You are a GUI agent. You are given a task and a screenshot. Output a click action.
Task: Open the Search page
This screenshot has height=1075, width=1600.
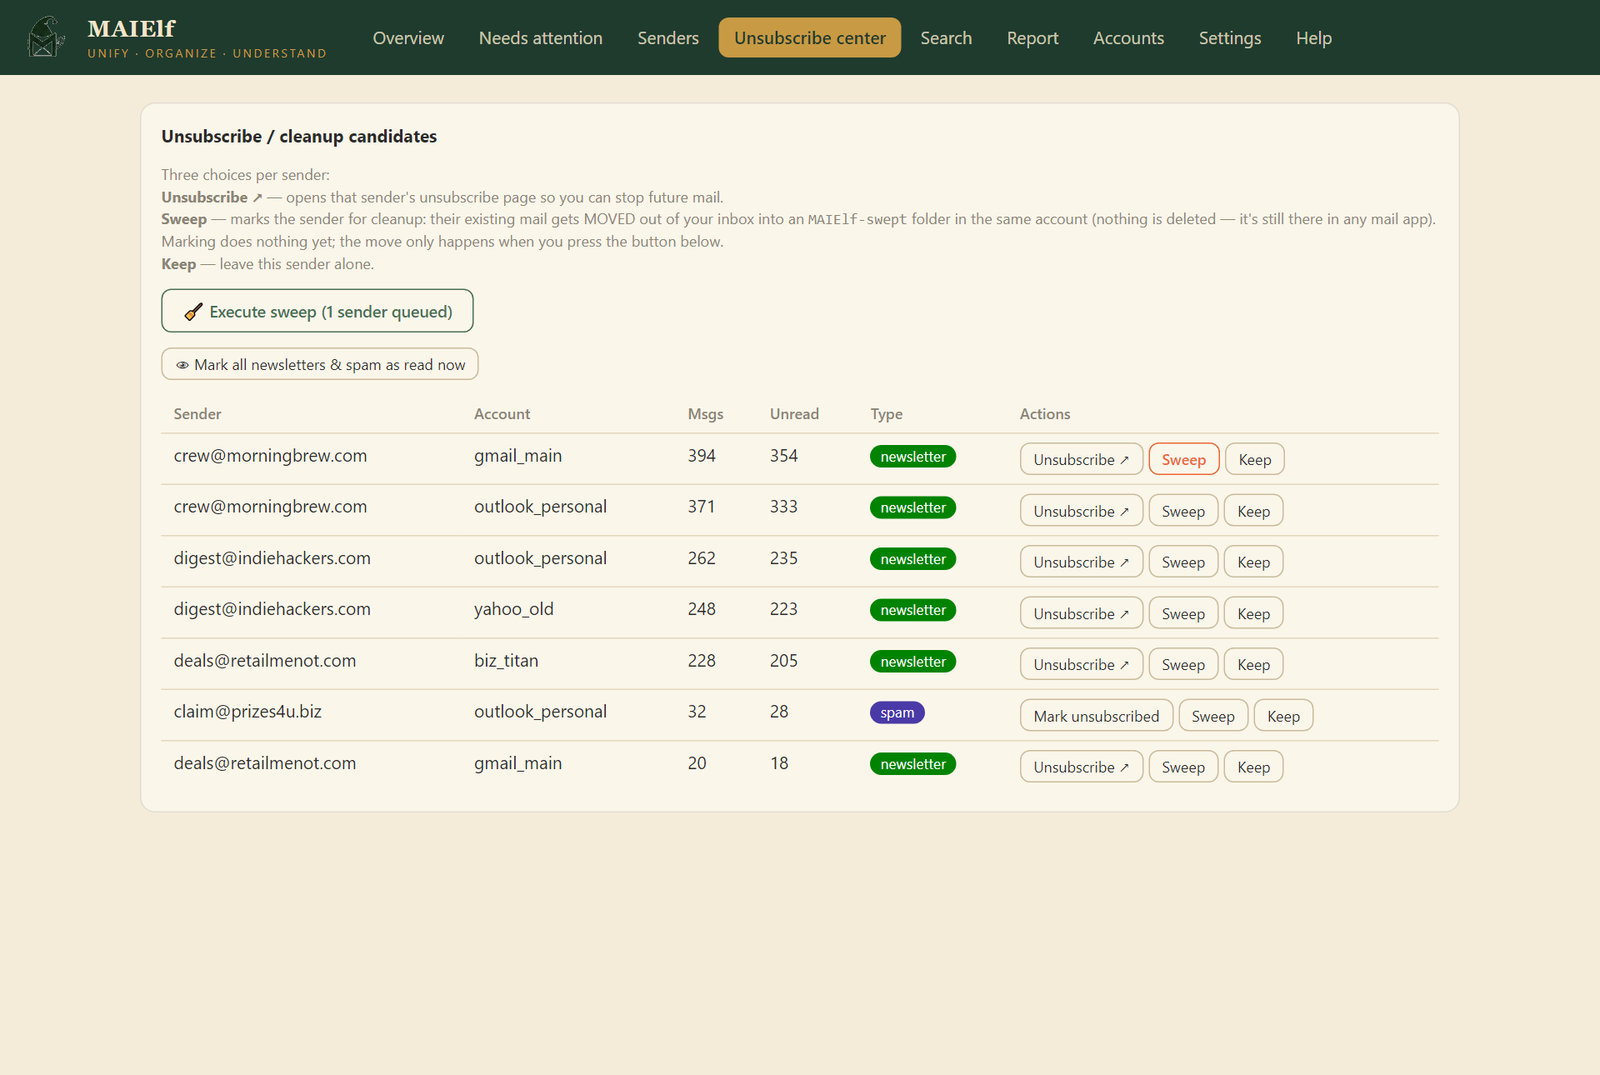[x=946, y=38]
